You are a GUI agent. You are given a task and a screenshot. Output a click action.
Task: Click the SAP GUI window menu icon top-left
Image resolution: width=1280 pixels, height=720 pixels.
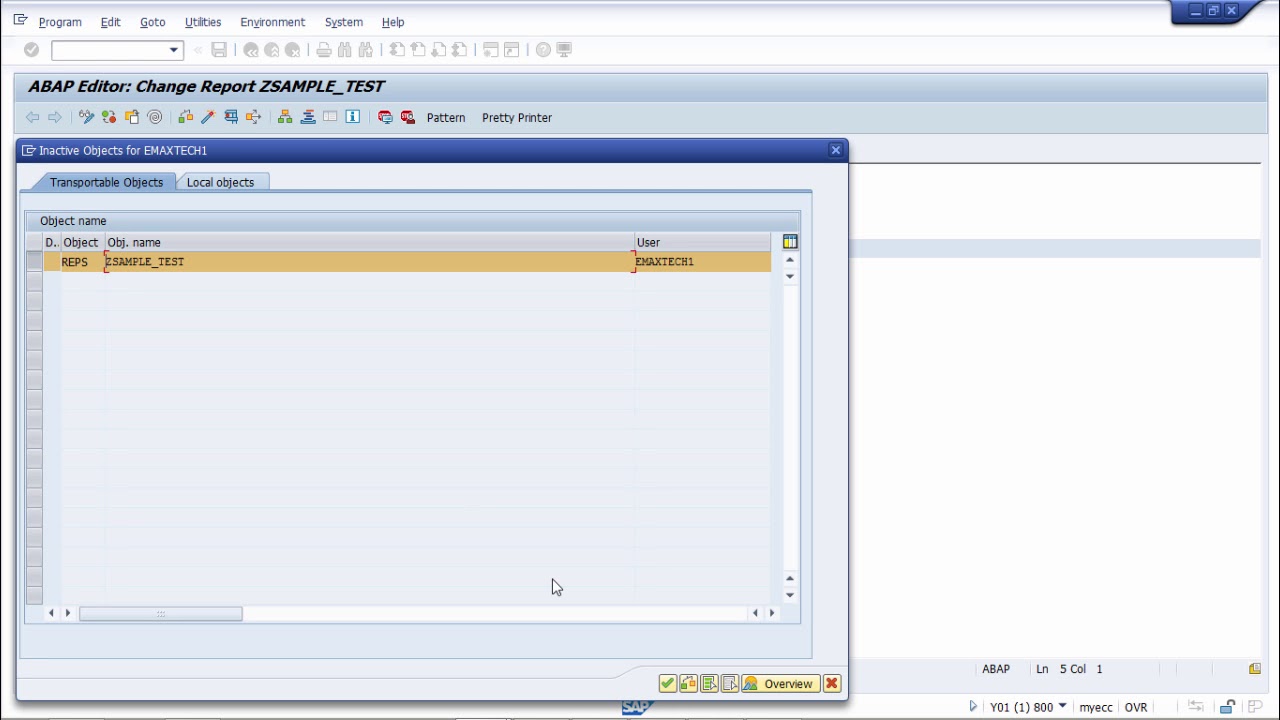[20, 20]
